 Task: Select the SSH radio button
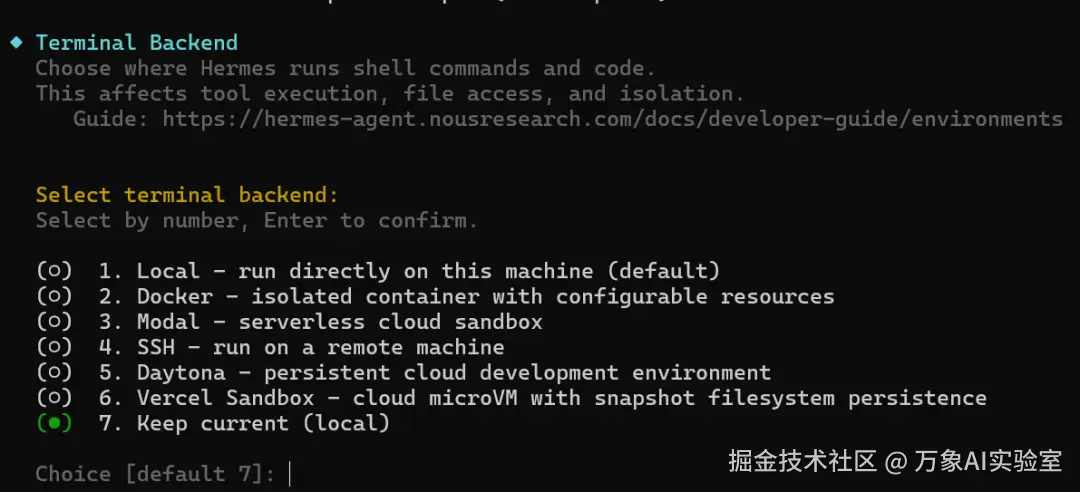click(x=54, y=347)
